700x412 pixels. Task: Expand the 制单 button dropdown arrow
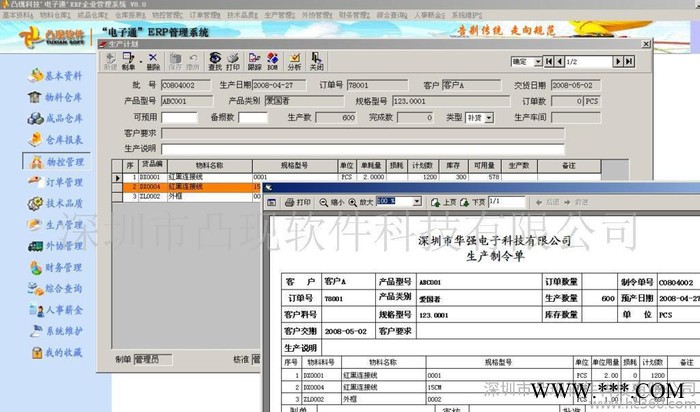(x=141, y=62)
